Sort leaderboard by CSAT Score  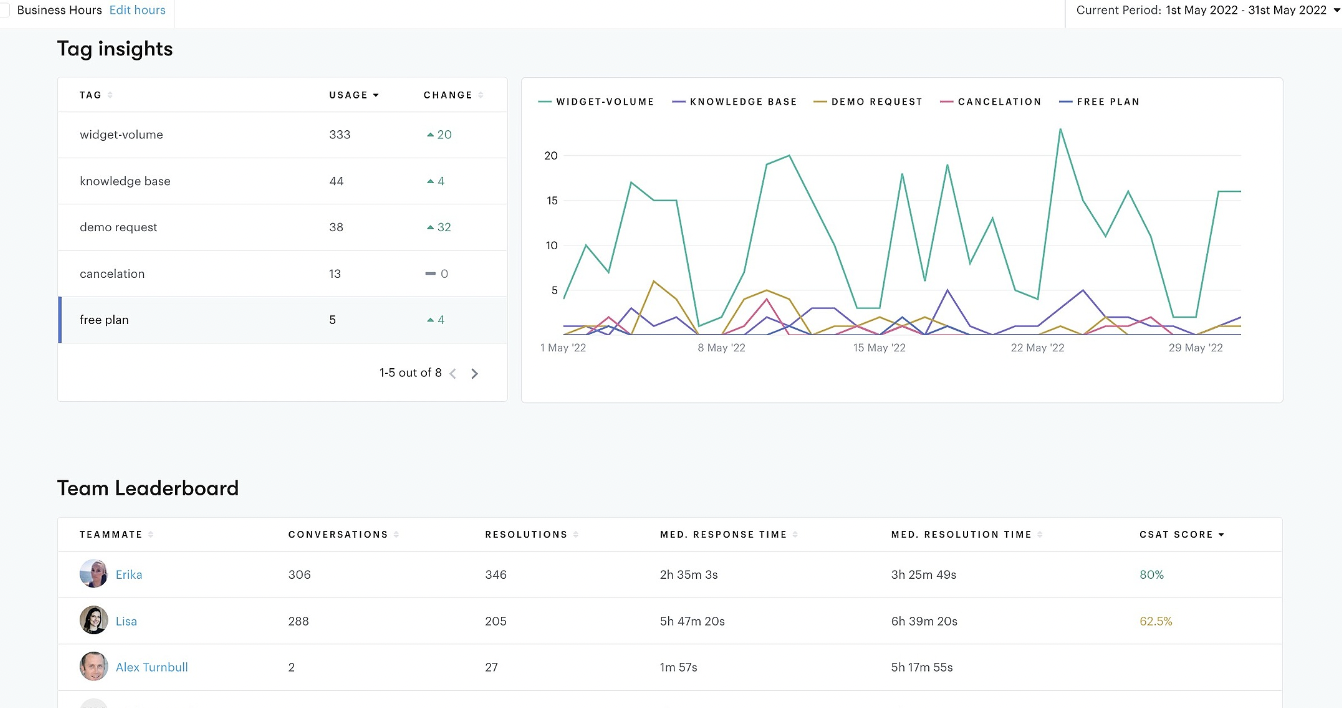[1182, 535]
